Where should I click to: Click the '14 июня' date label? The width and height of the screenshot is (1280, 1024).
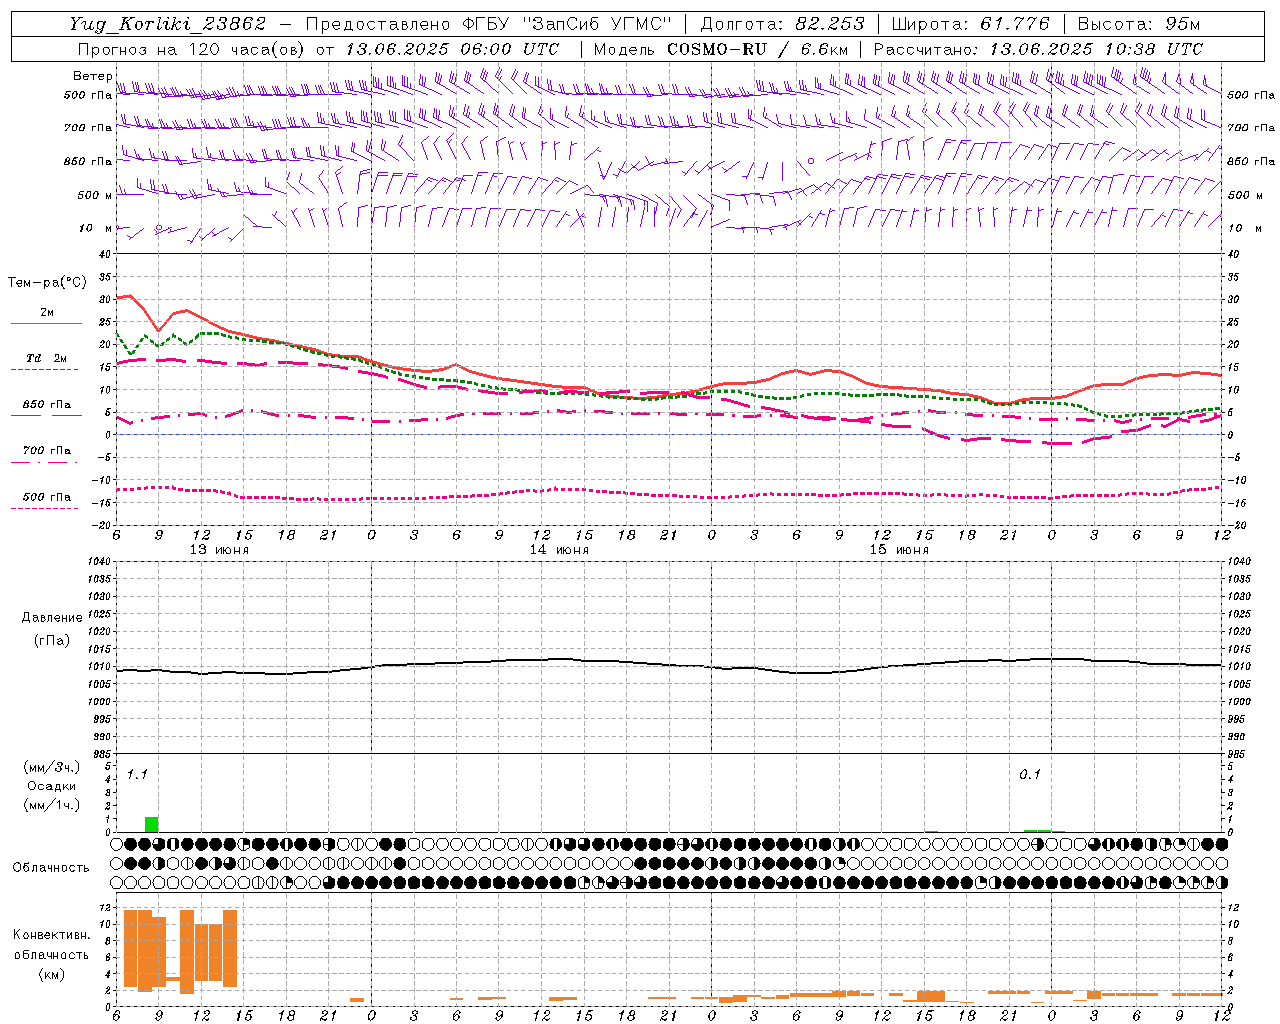click(x=559, y=550)
